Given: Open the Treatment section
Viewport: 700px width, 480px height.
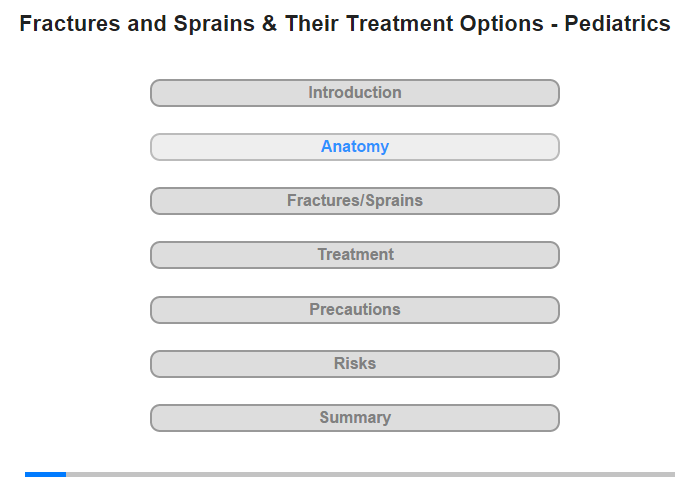Looking at the screenshot, I should tap(354, 255).
